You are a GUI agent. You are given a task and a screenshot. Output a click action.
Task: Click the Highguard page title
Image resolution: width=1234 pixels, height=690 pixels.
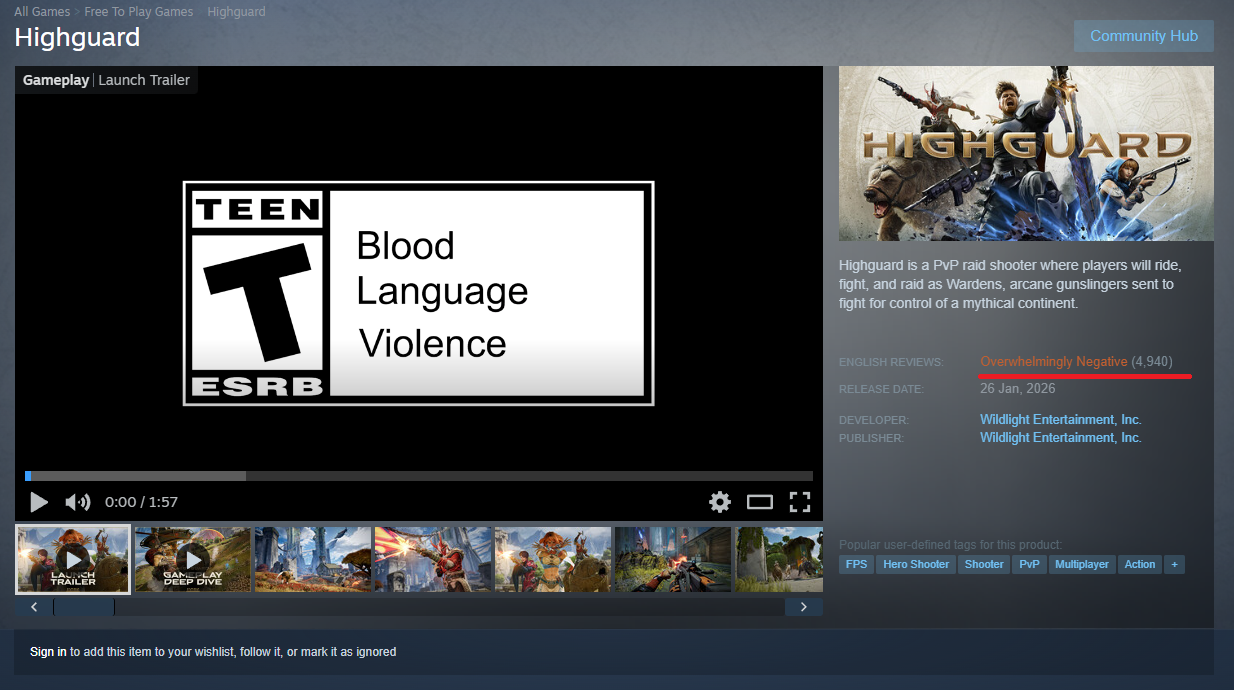point(77,38)
